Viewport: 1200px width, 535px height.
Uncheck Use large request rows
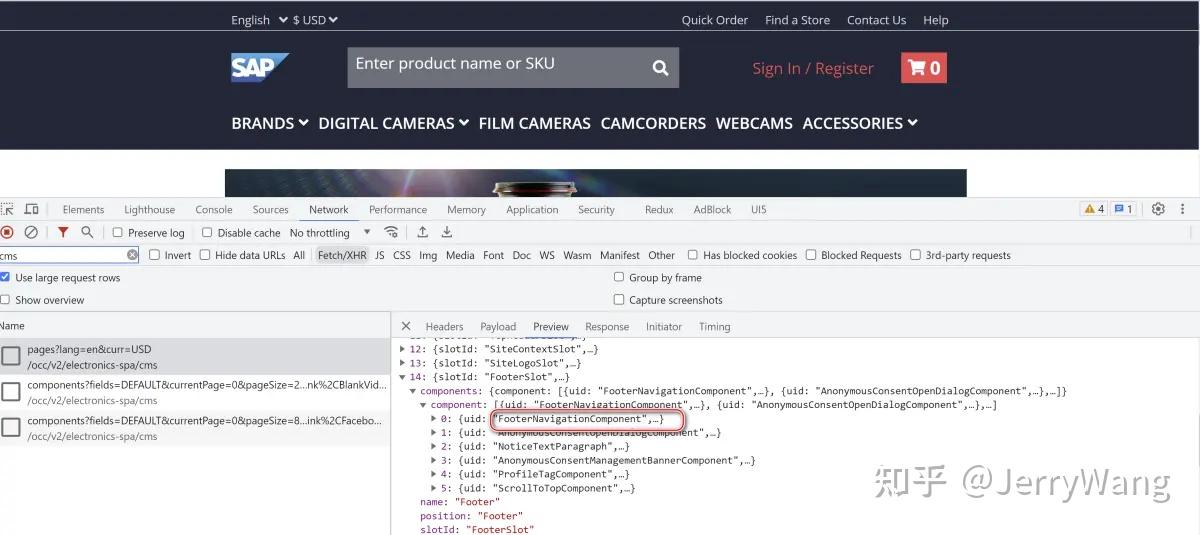click(x=5, y=277)
